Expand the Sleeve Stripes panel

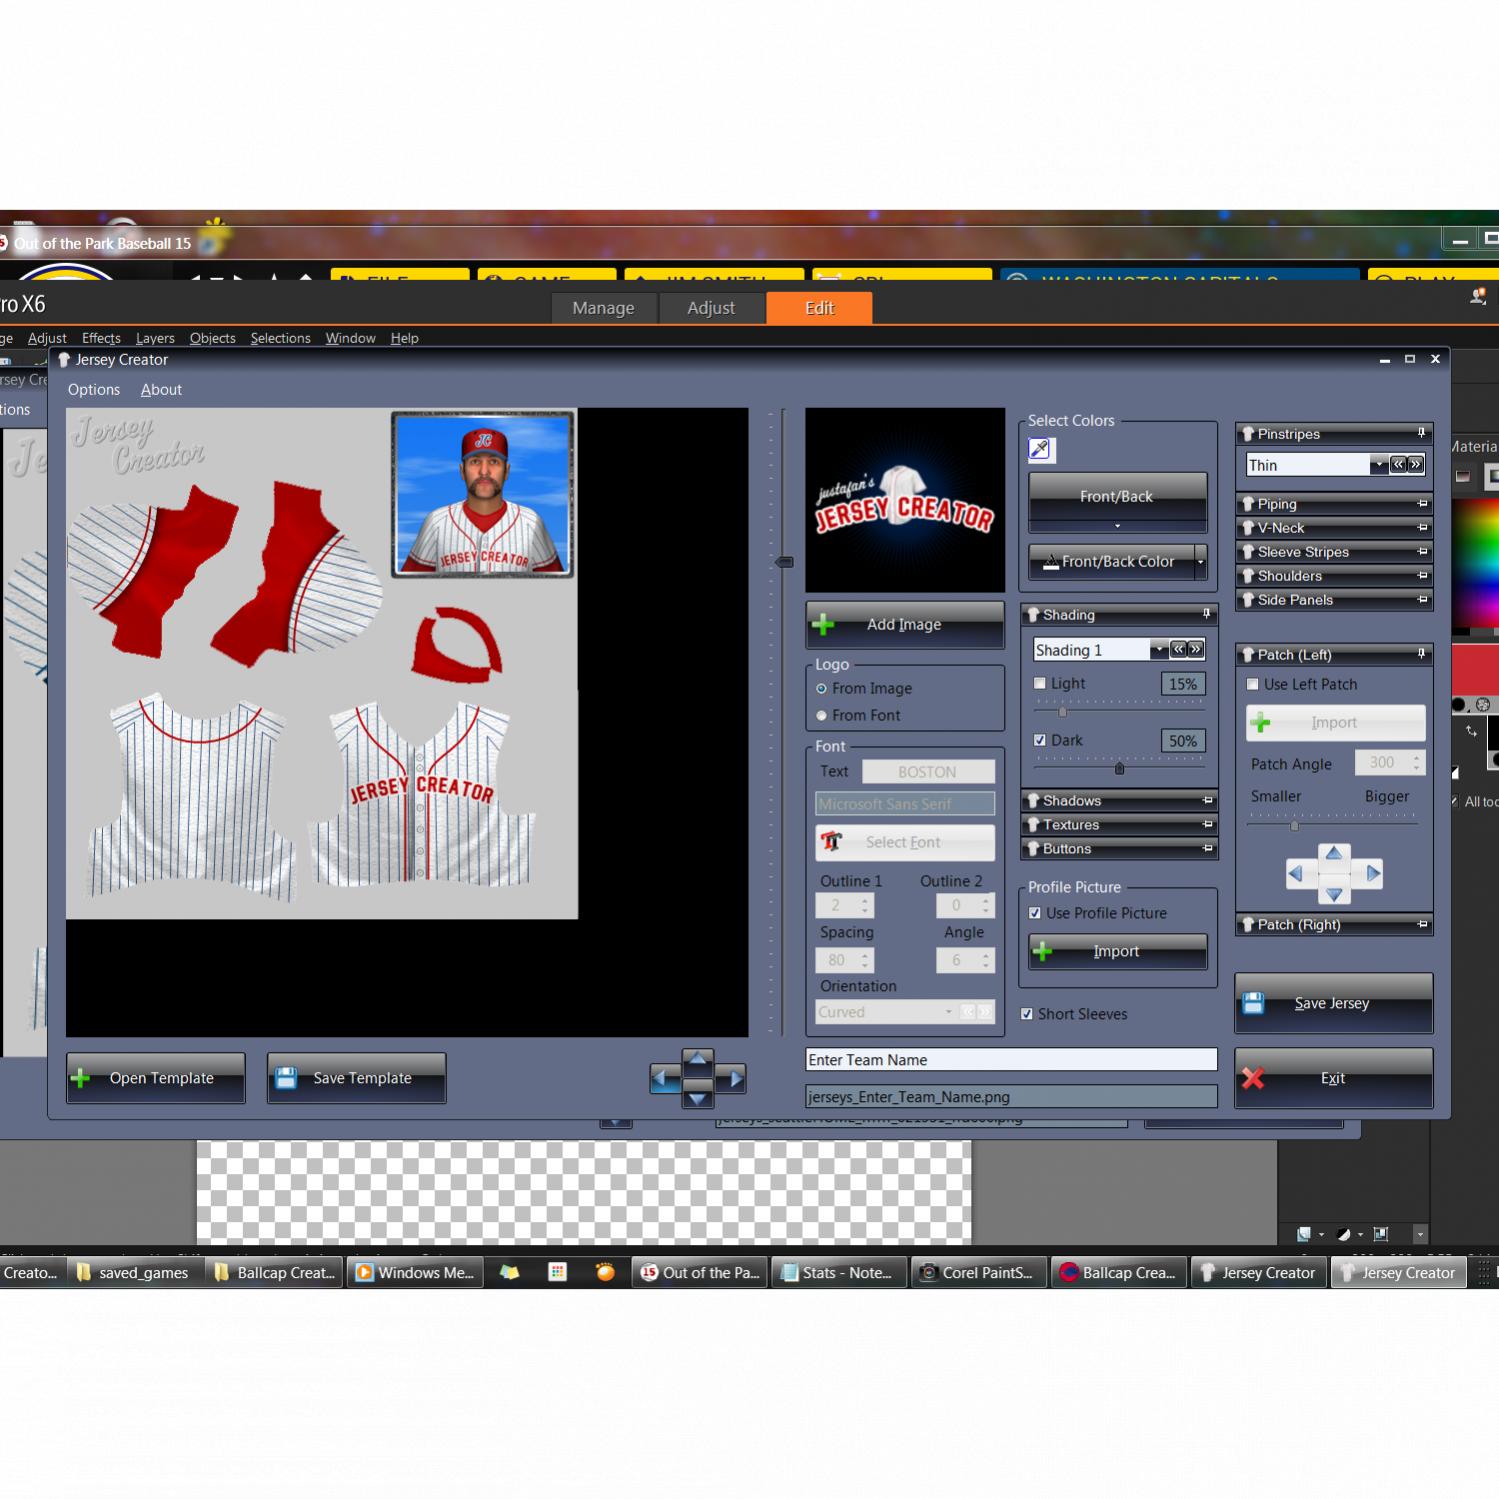click(x=1334, y=552)
